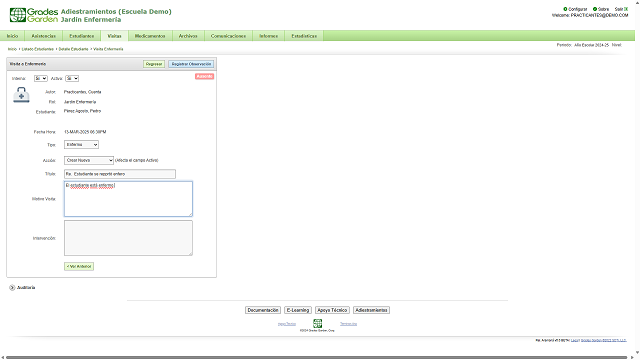
Task: Open the Asistencias menu tab
Action: [x=44, y=36]
